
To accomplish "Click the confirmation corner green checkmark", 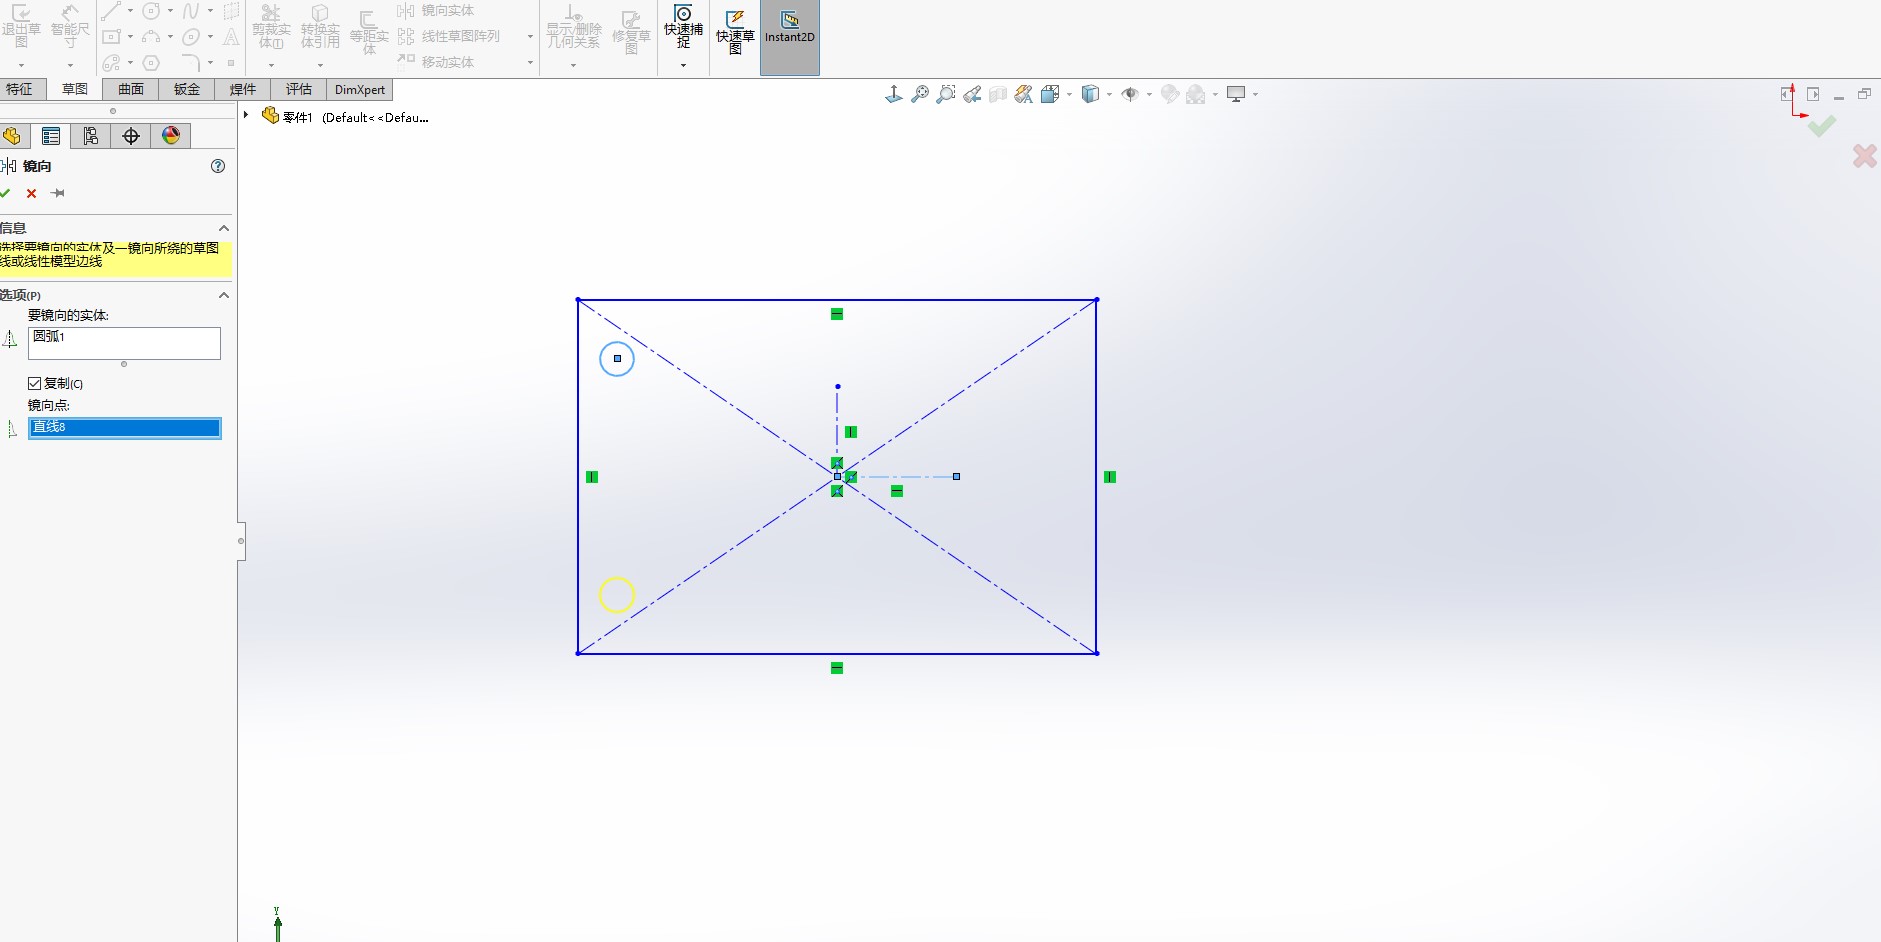I will [x=1822, y=125].
